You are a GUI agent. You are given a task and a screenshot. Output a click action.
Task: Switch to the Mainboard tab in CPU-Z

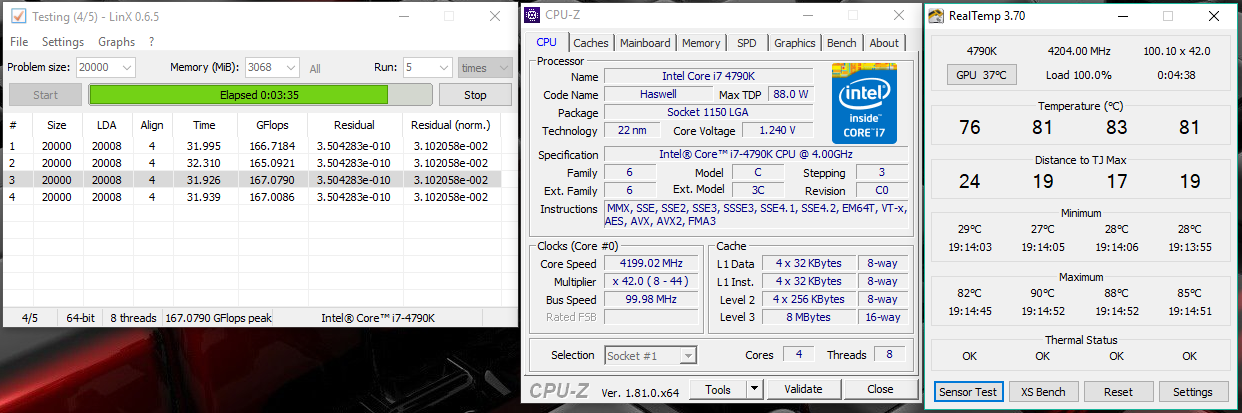pos(645,43)
